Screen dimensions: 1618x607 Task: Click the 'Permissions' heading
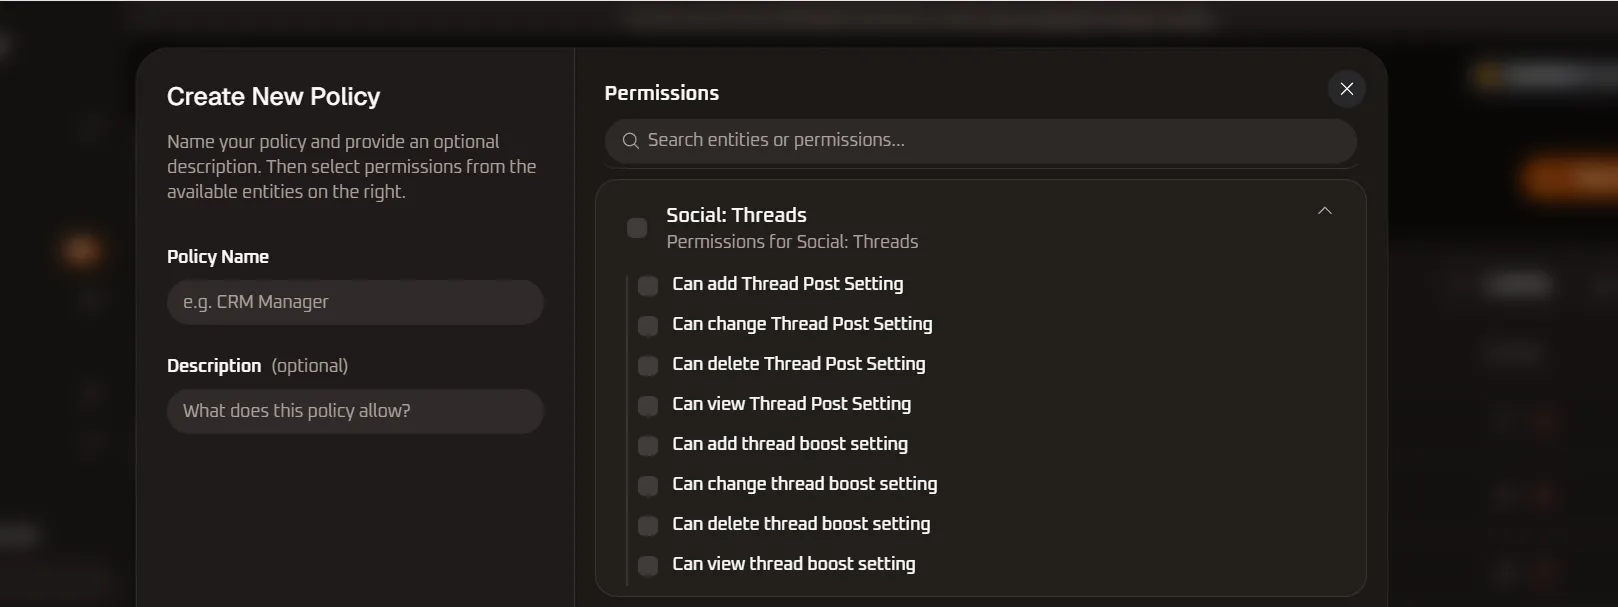661,93
